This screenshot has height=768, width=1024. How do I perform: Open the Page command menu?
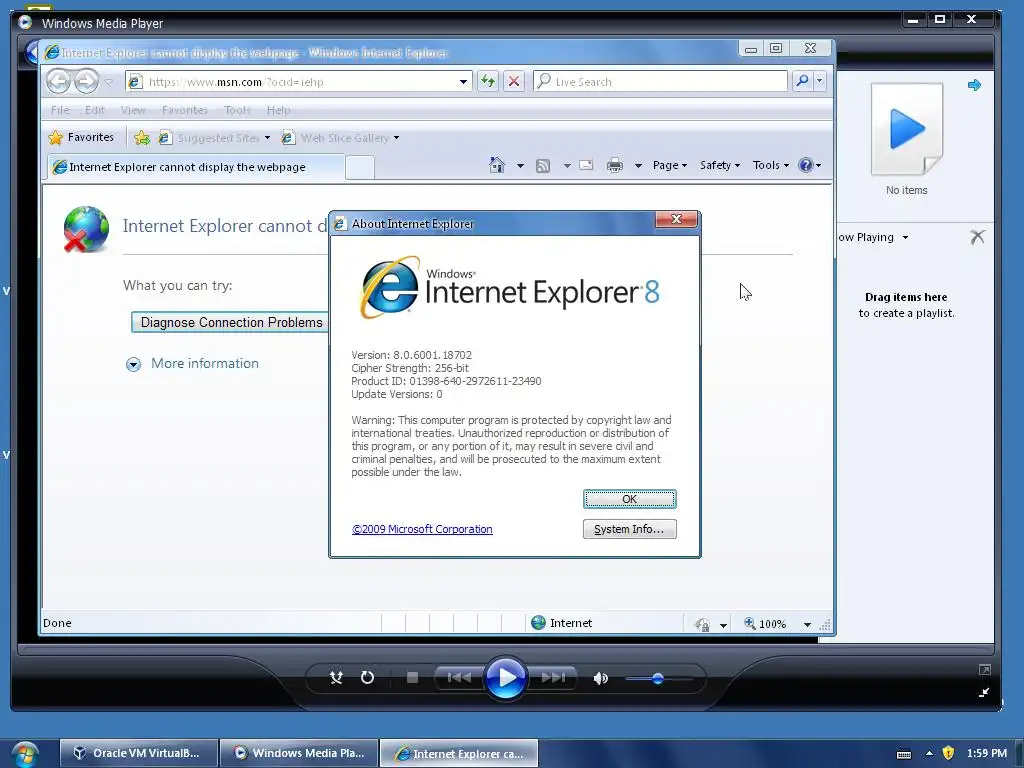(x=670, y=165)
